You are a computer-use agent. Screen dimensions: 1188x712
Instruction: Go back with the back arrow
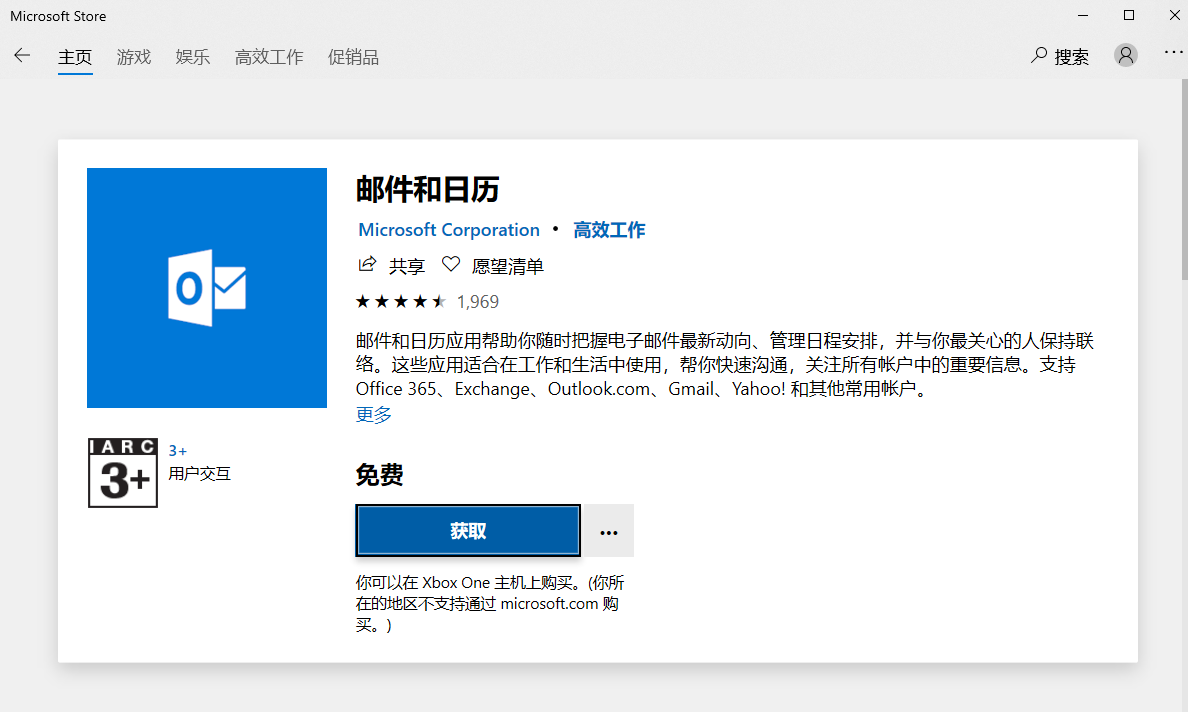click(22, 55)
